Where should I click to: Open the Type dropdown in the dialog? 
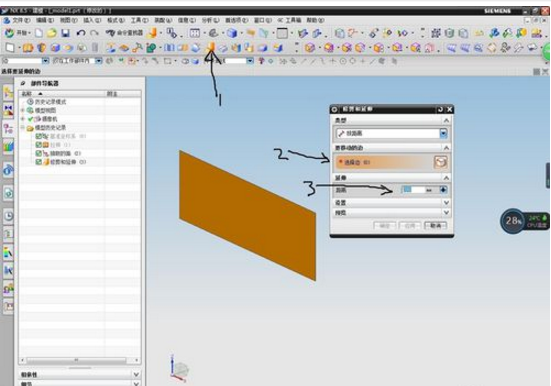(443, 133)
